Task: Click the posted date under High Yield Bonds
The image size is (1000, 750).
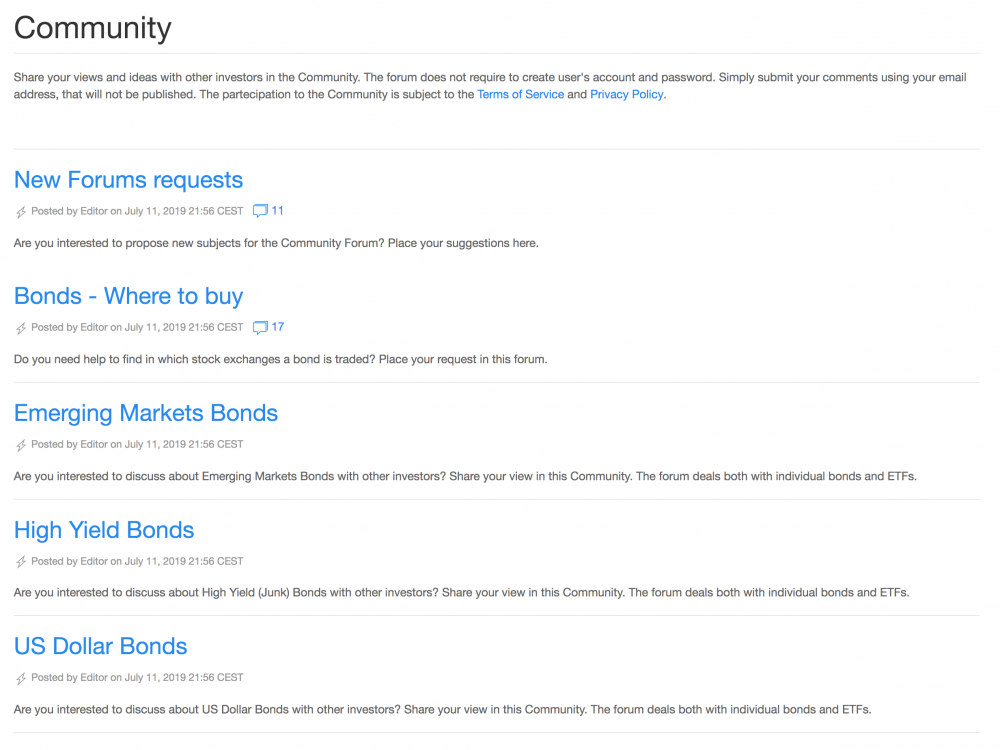Action: pyautogui.click(x=184, y=561)
